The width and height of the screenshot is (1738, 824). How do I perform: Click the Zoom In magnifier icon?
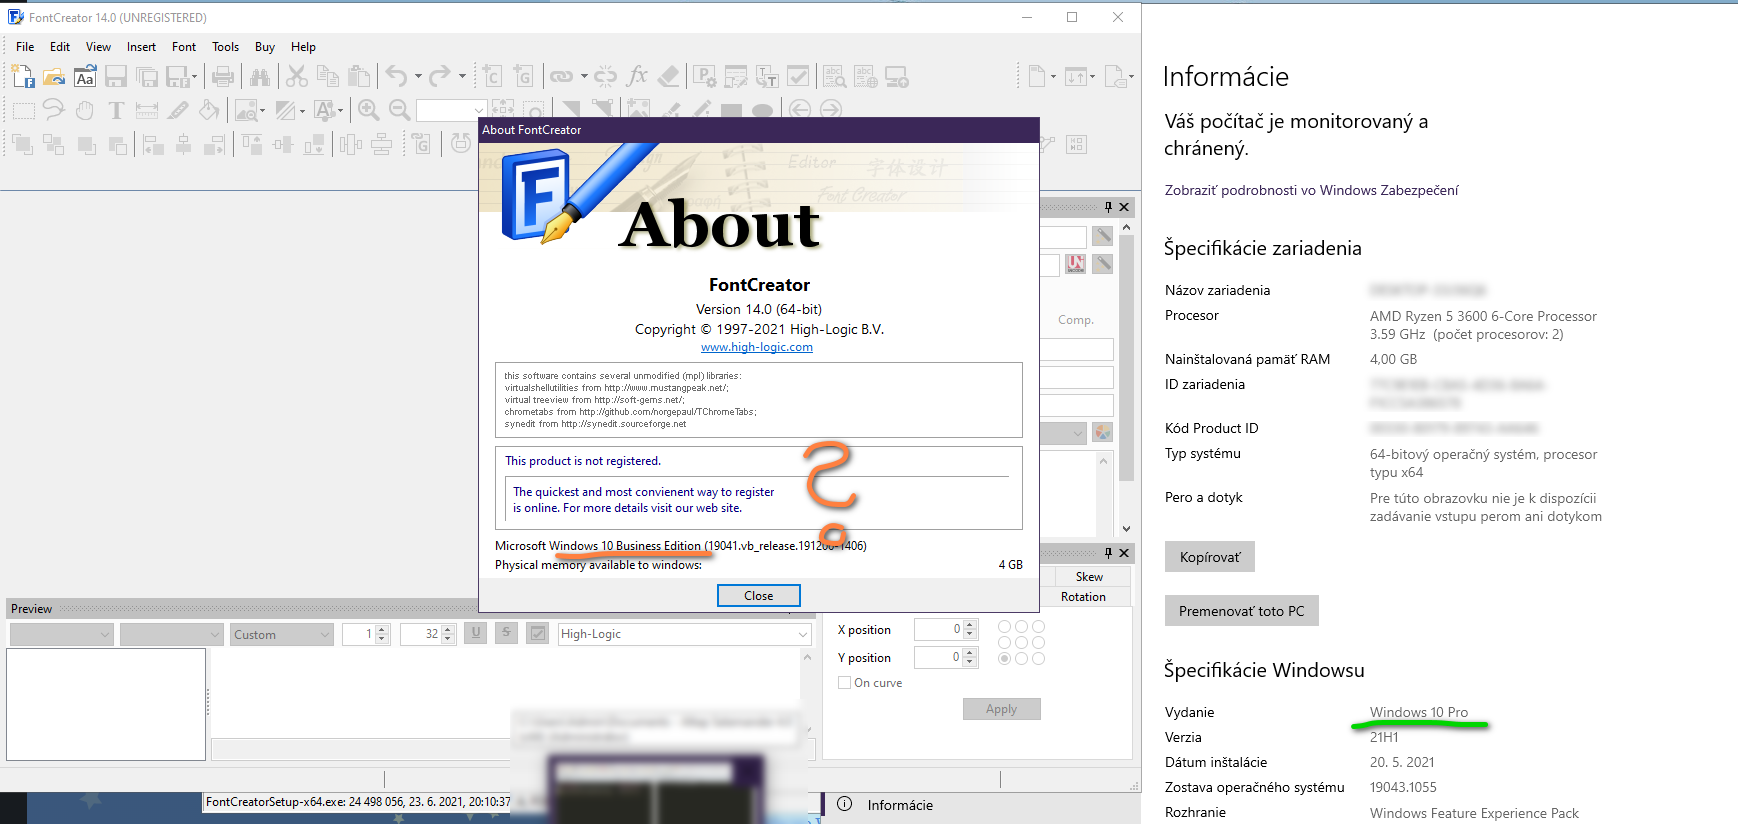click(368, 110)
